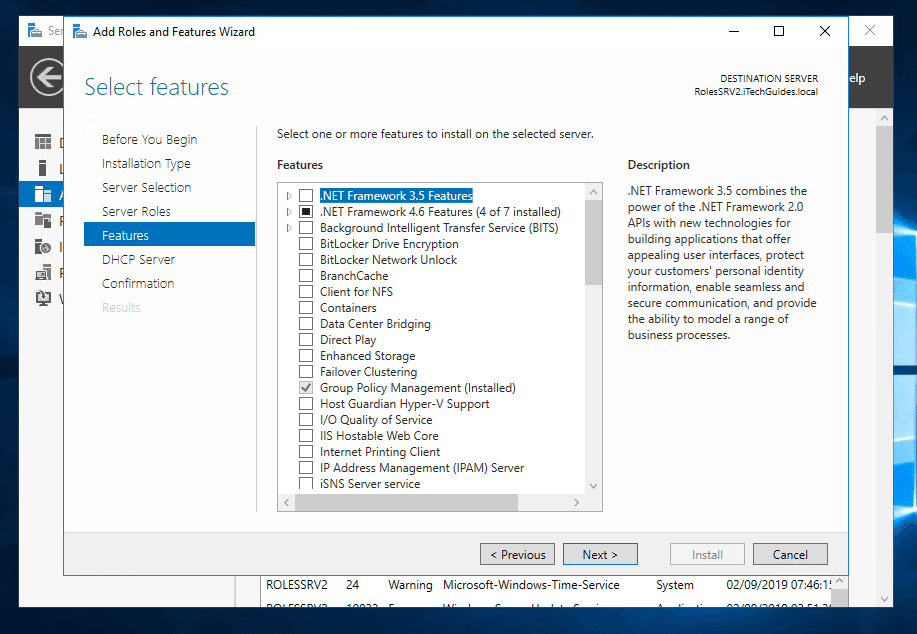Click features list scroll down arrow
Image resolution: width=917 pixels, height=634 pixels.
(593, 486)
